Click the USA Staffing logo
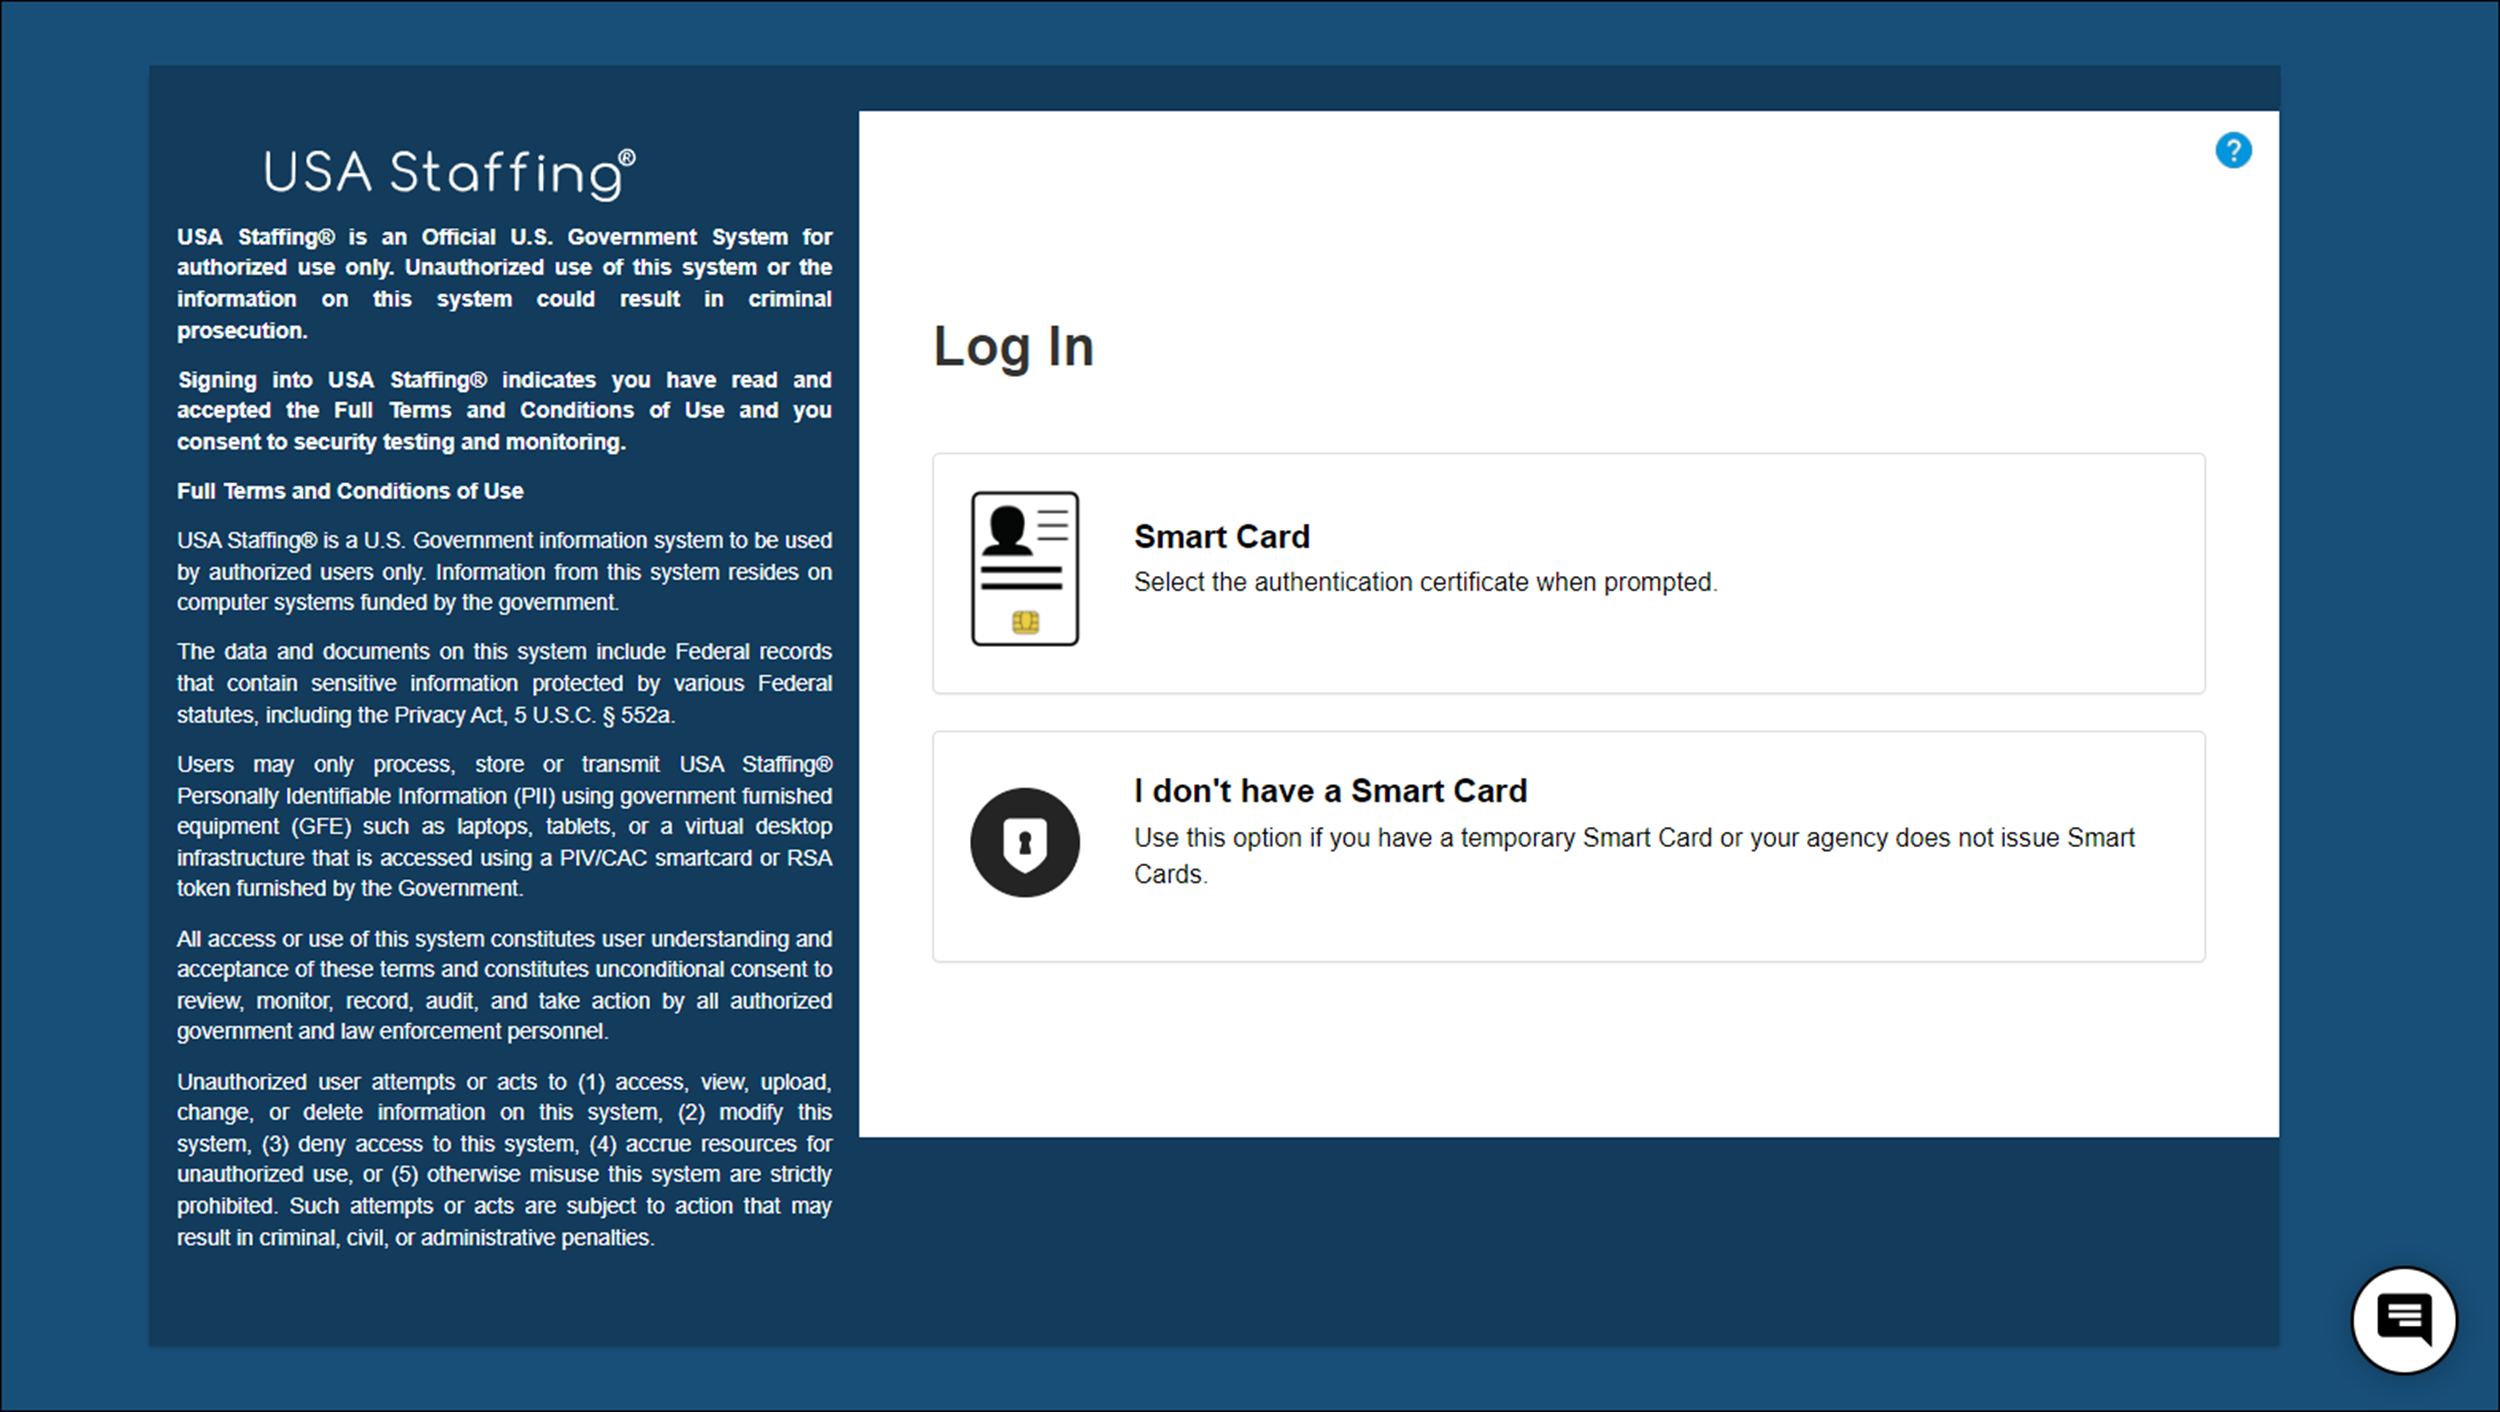2500x1412 pixels. (449, 172)
